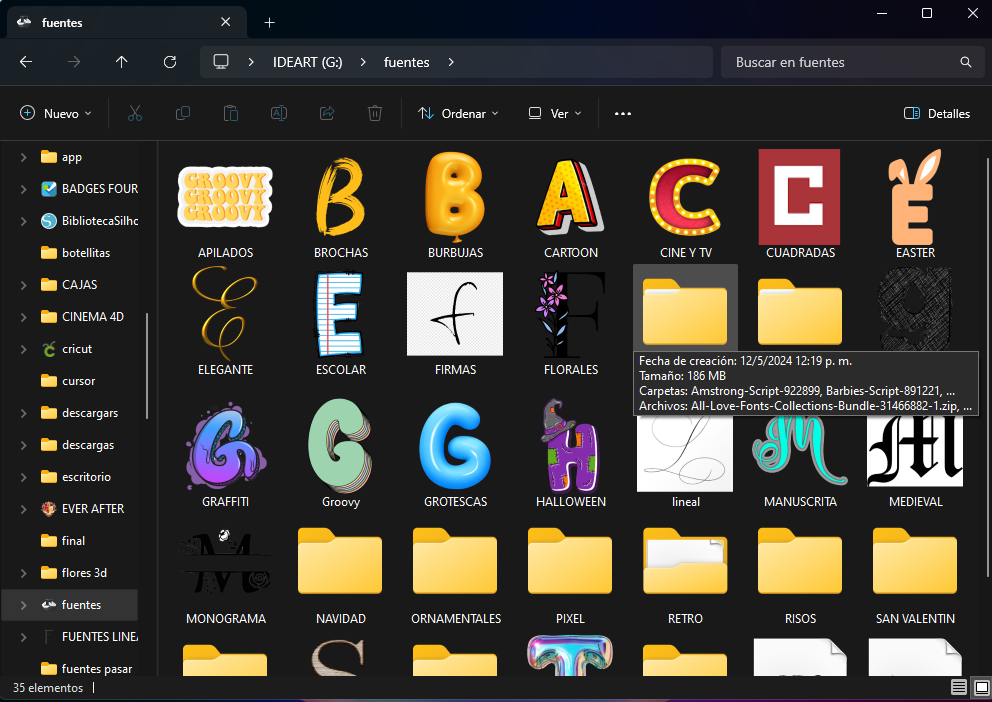
Task: Open the Nuevo dropdown menu
Action: (56, 114)
